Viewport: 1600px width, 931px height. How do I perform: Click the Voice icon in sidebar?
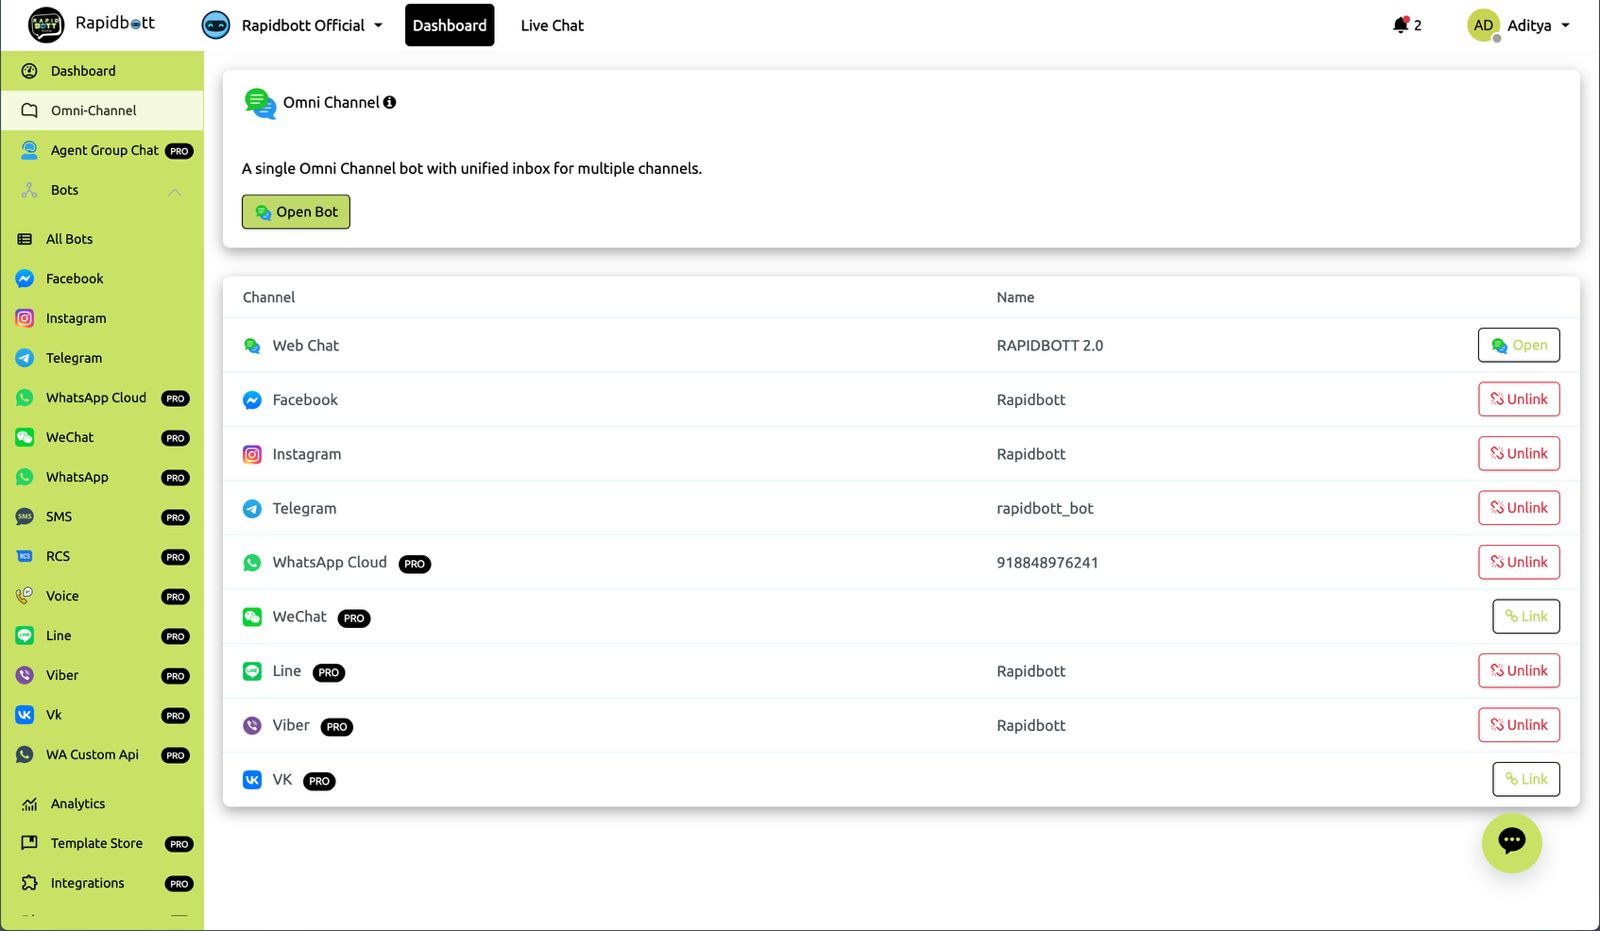click(25, 596)
